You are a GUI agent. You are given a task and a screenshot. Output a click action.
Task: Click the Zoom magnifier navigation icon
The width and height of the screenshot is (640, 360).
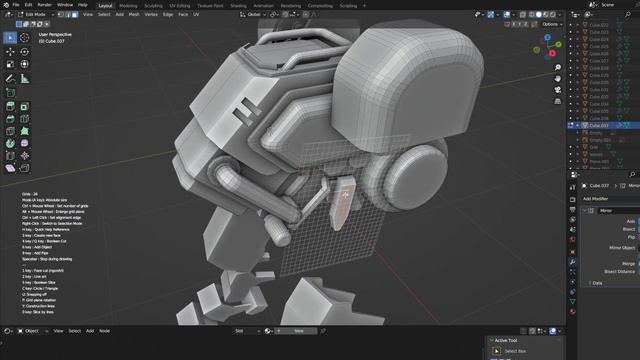[558, 67]
